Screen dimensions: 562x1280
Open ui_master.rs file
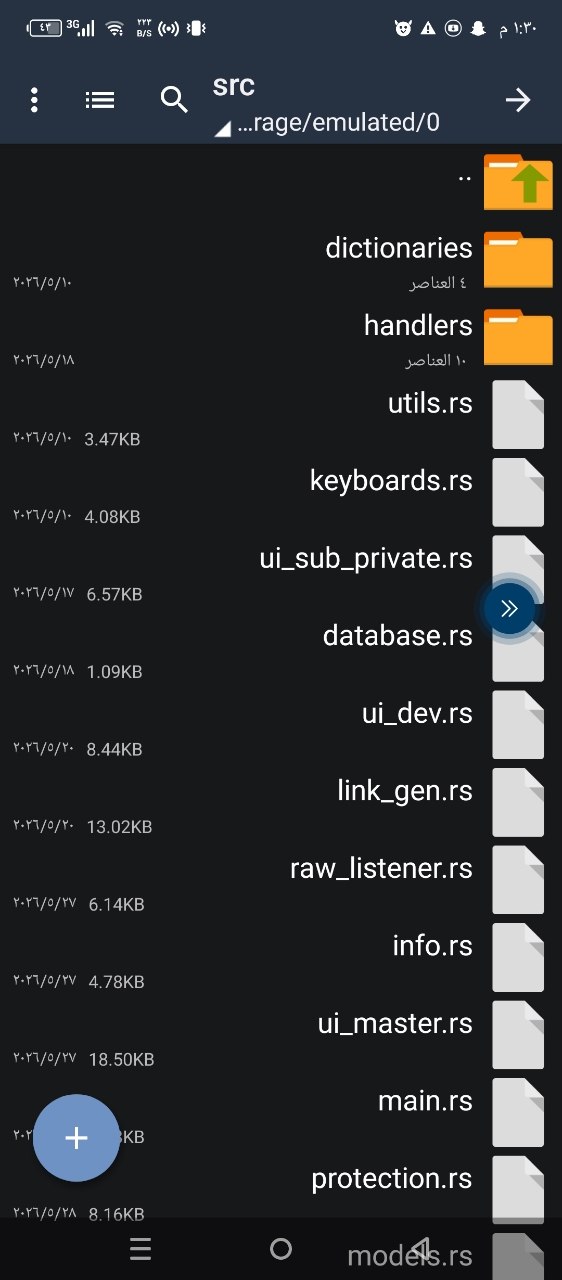coord(281,1035)
